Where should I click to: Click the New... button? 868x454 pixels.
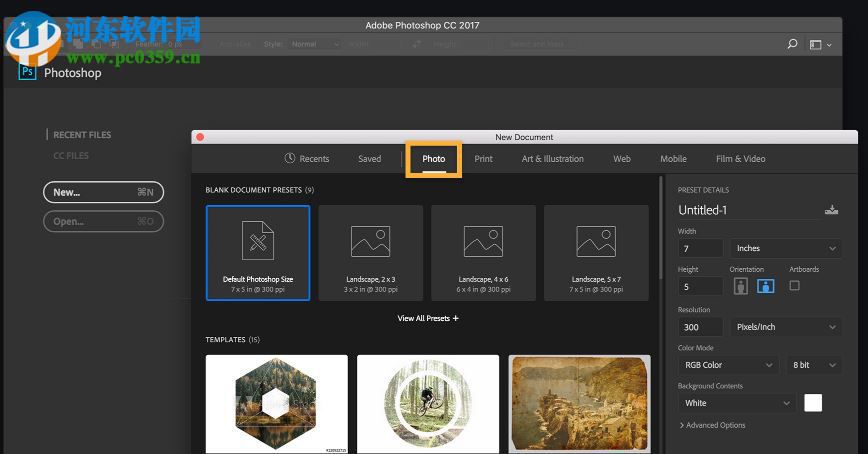104,192
